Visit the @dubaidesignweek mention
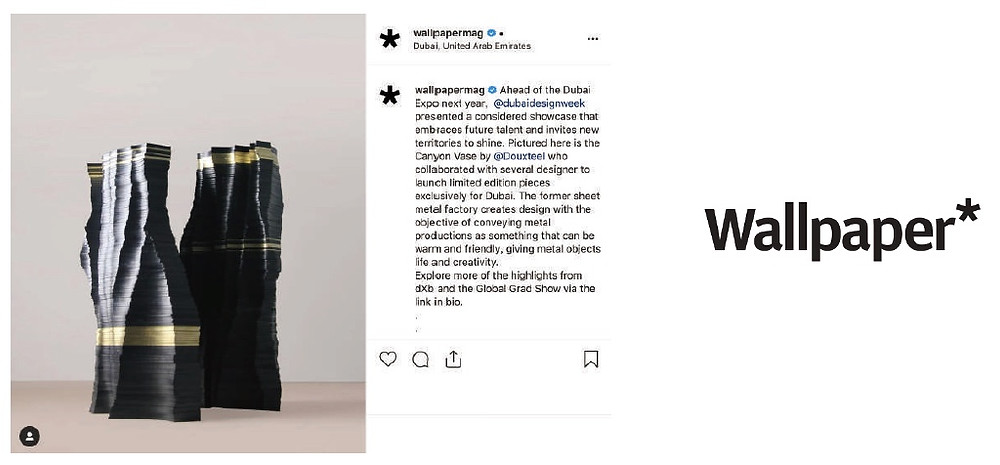1000x465 pixels. (540, 103)
